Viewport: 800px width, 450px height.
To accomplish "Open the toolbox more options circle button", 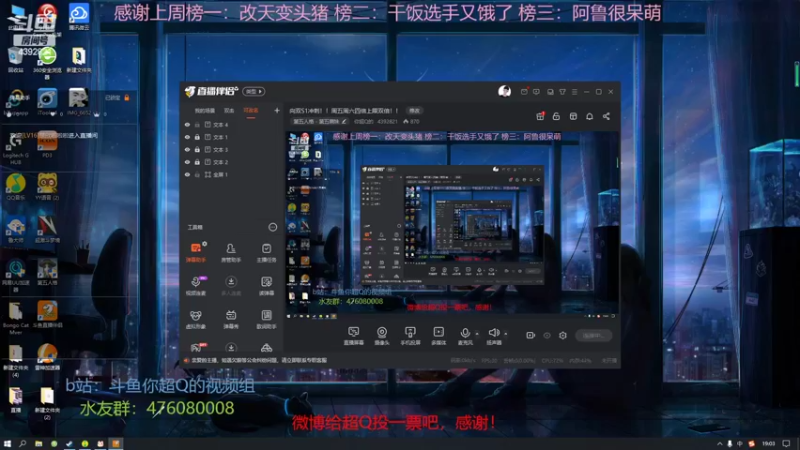I will 272,227.
